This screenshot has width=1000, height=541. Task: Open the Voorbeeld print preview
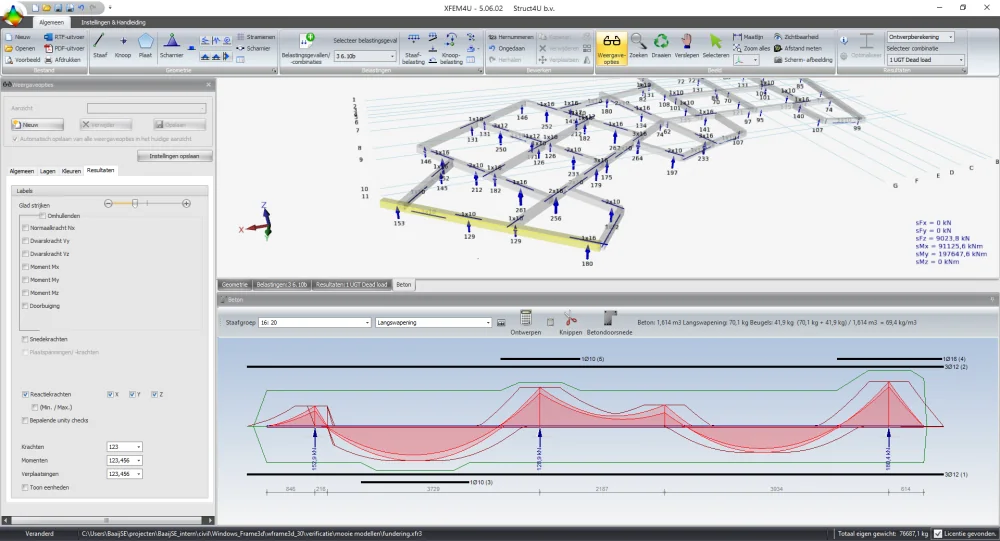click(x=22, y=60)
